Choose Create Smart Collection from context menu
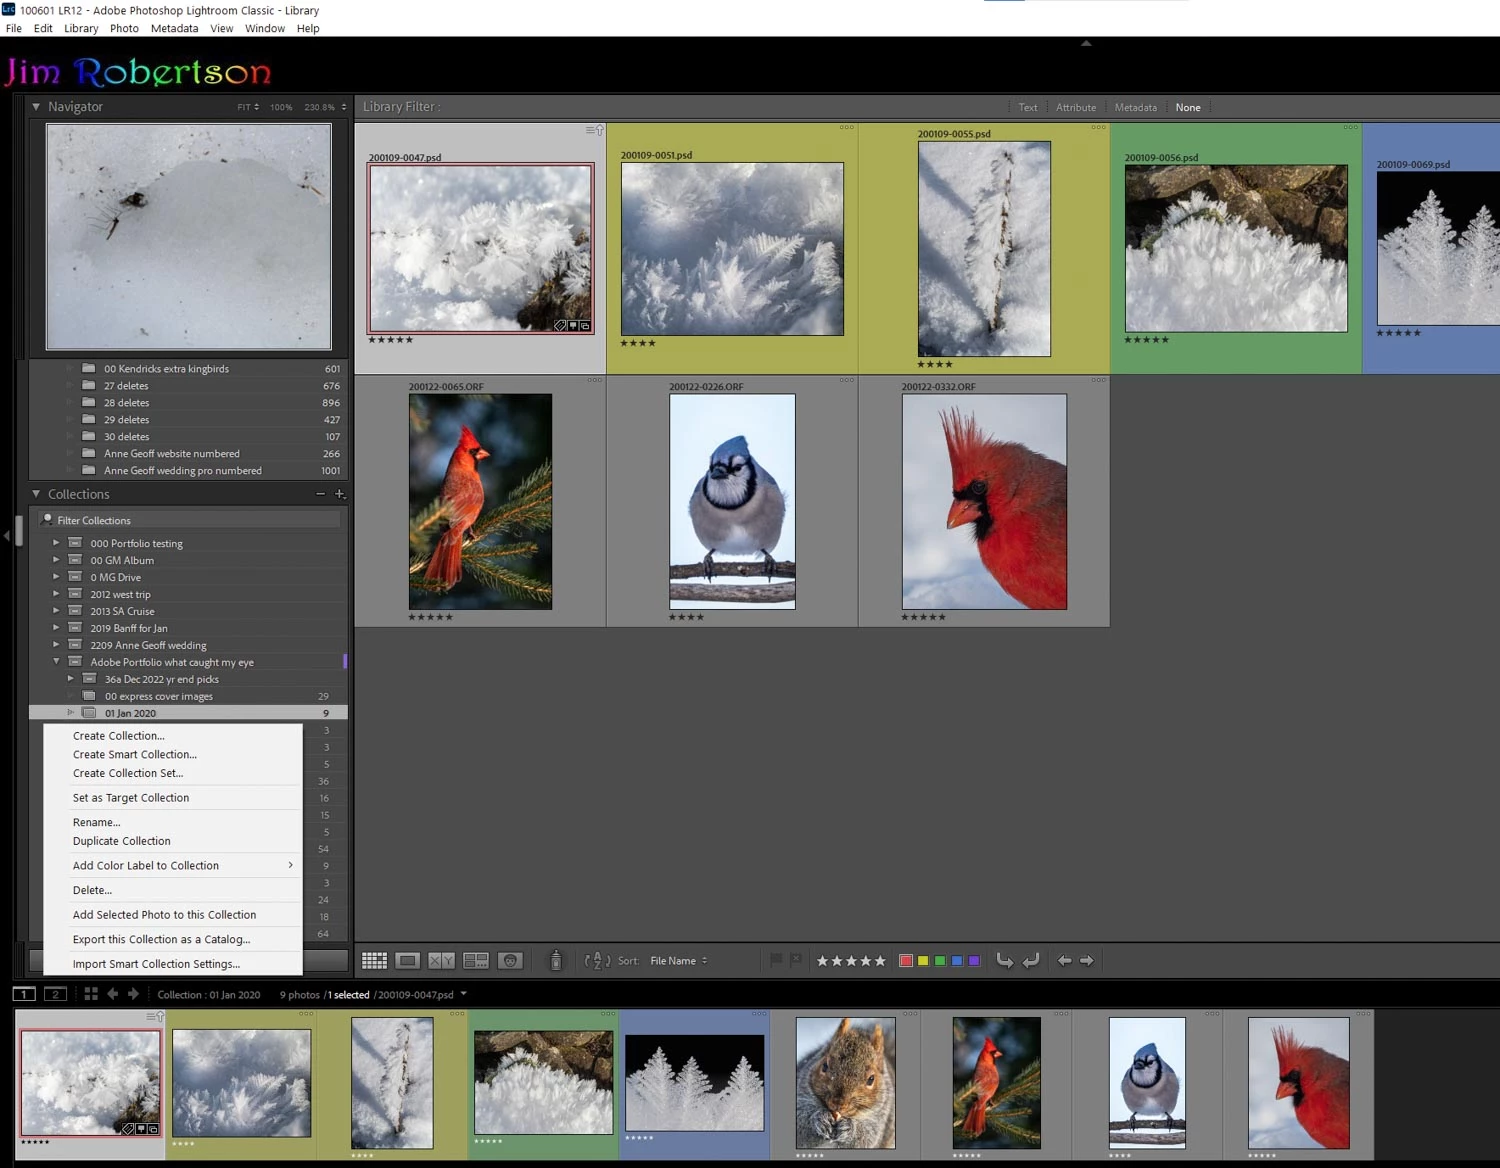This screenshot has height=1168, width=1500. (172, 755)
